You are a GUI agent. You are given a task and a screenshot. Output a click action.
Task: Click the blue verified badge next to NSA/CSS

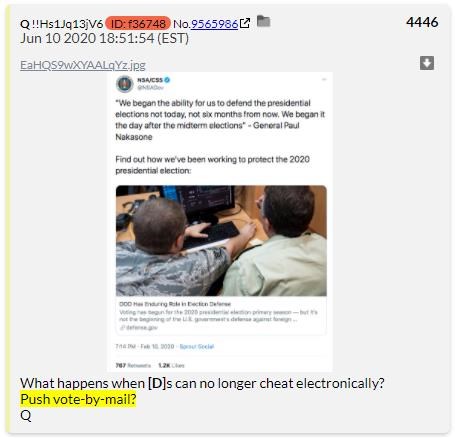point(167,80)
